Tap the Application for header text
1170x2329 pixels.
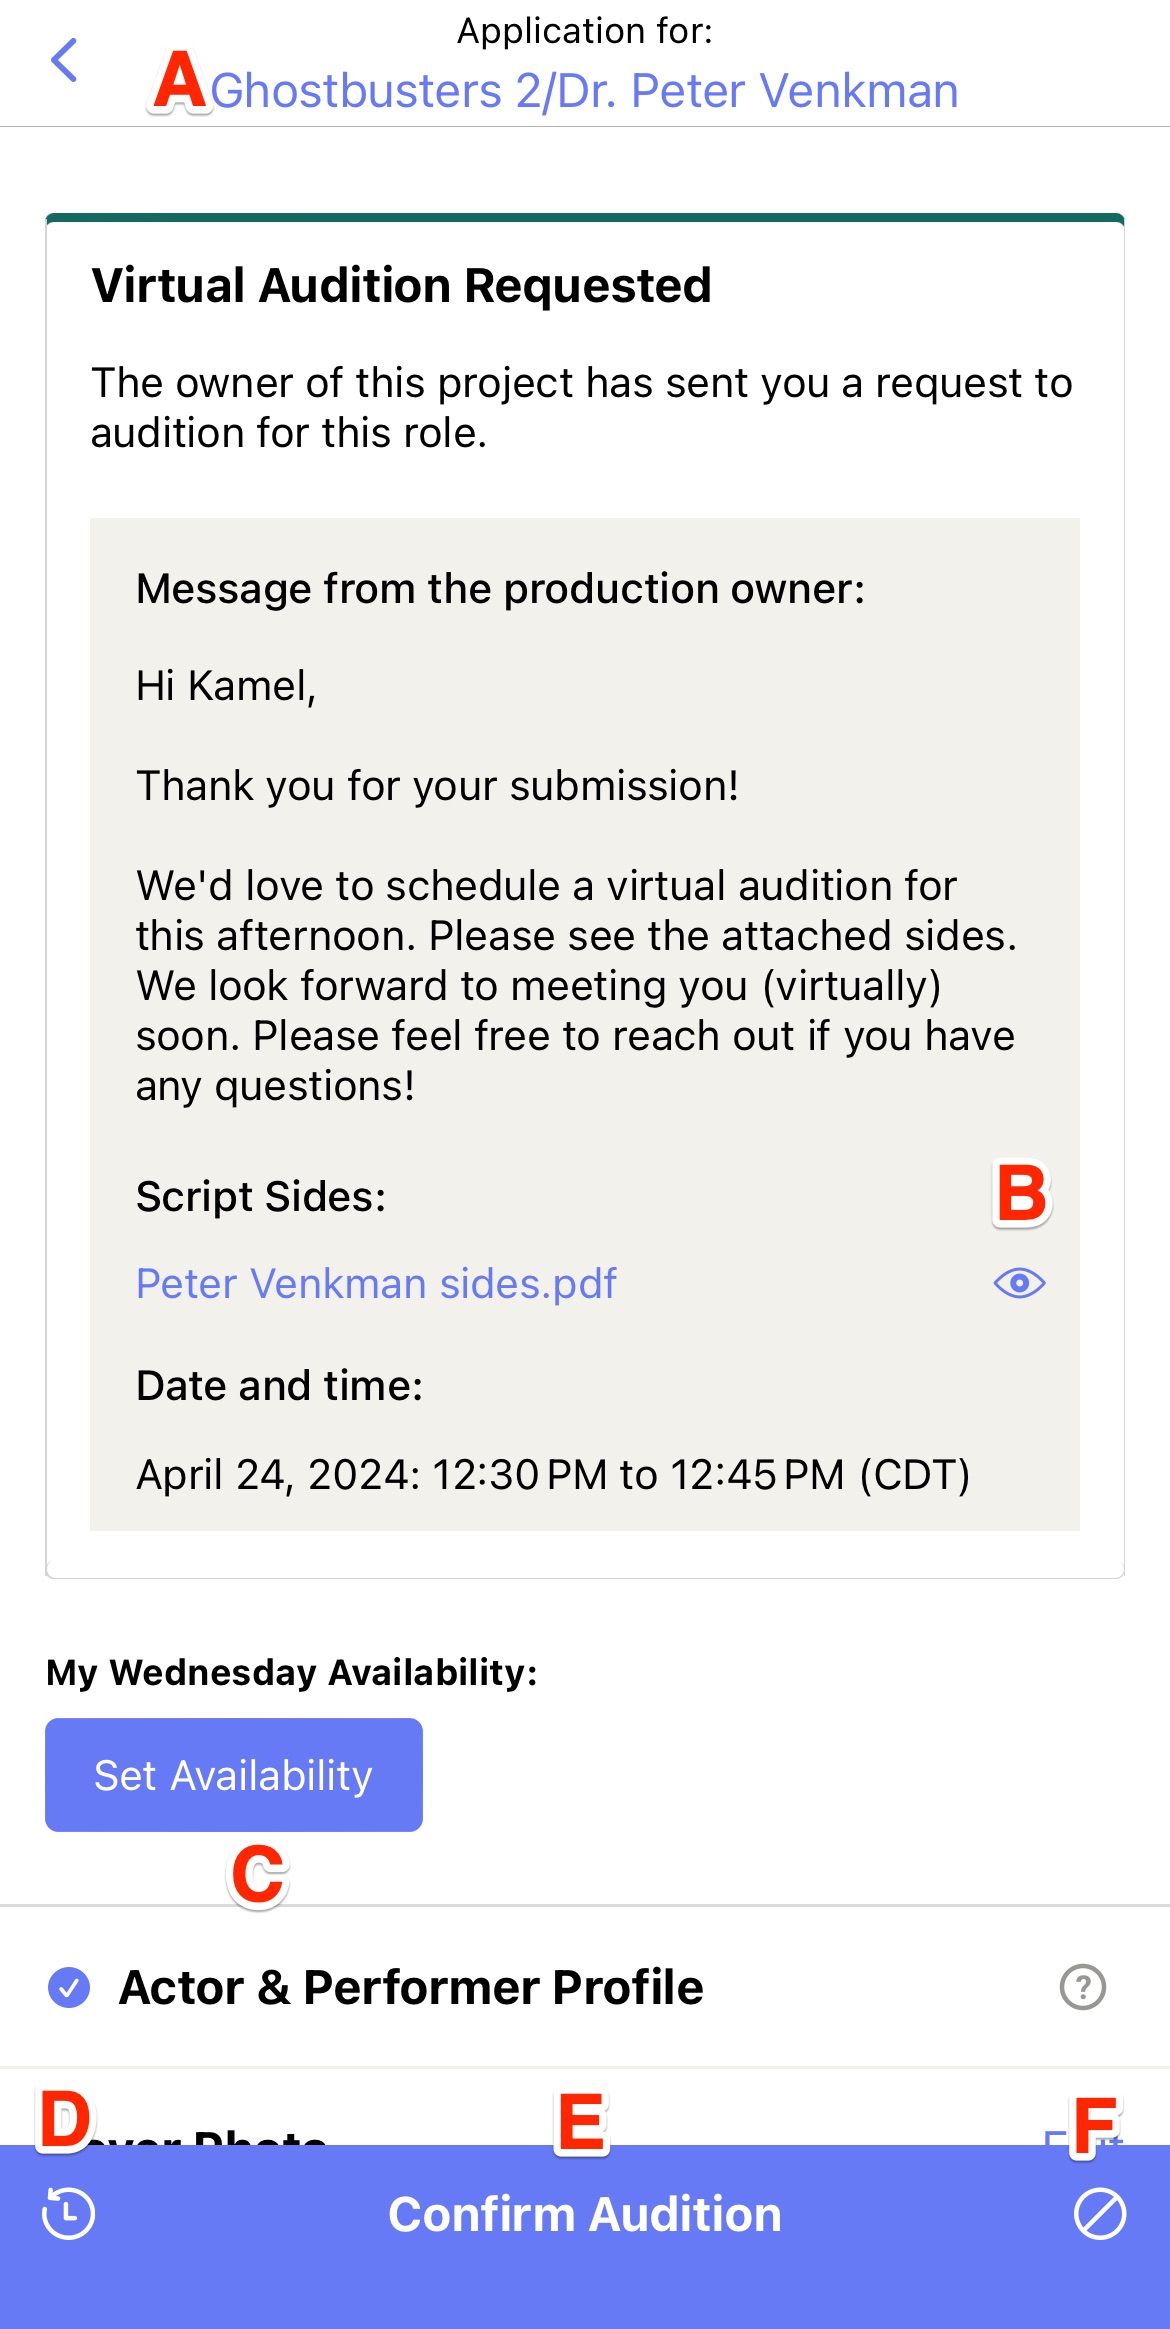tap(585, 31)
